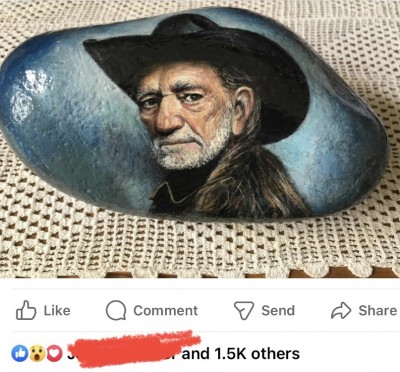Open the "and 1.5K others" reactions list
Screen dimensions: 400x372
[x=240, y=354]
